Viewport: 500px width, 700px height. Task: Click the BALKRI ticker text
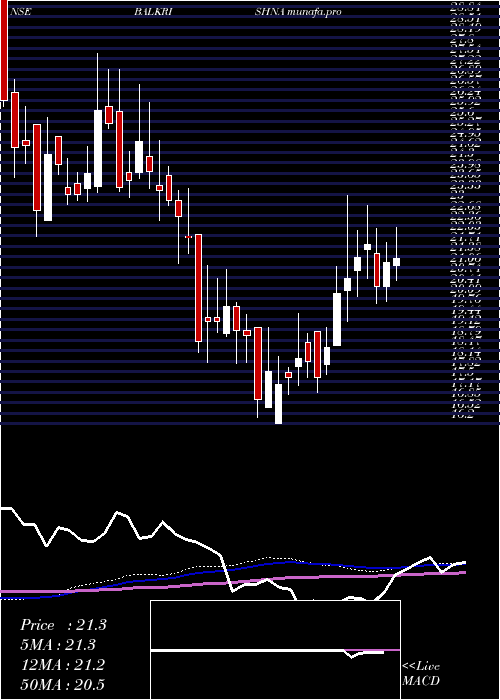pyautogui.click(x=153, y=12)
